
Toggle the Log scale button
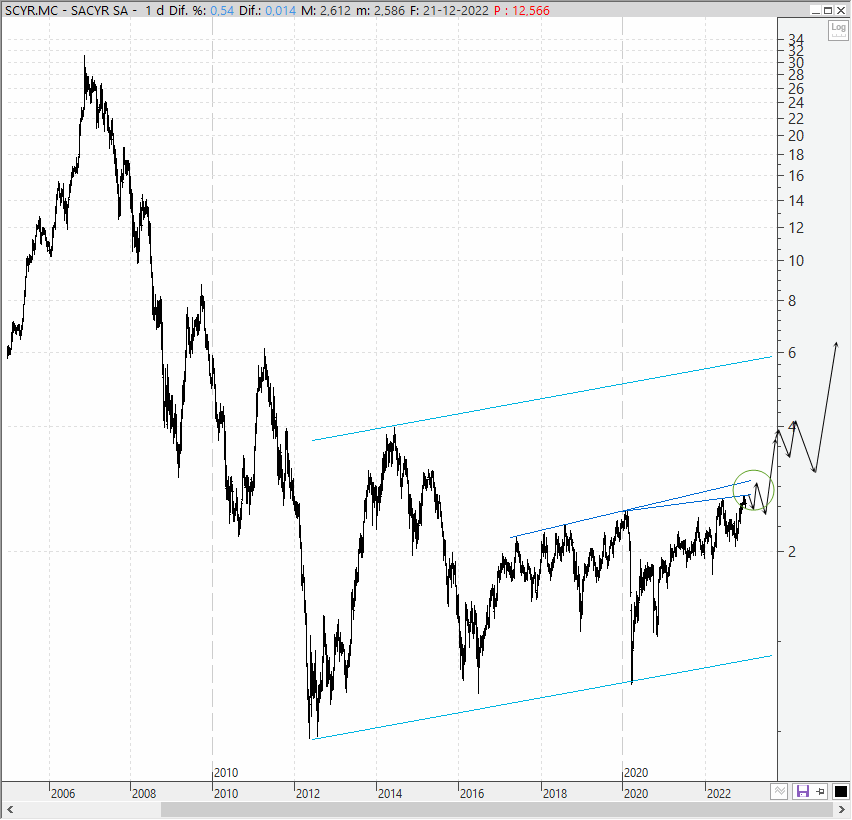click(x=838, y=30)
